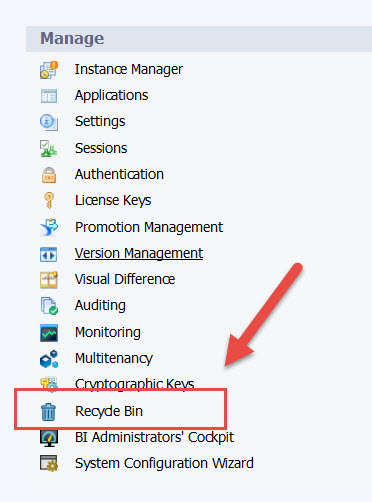Open Authentication configuration
Viewport: 372px width, 502px height.
(x=119, y=174)
